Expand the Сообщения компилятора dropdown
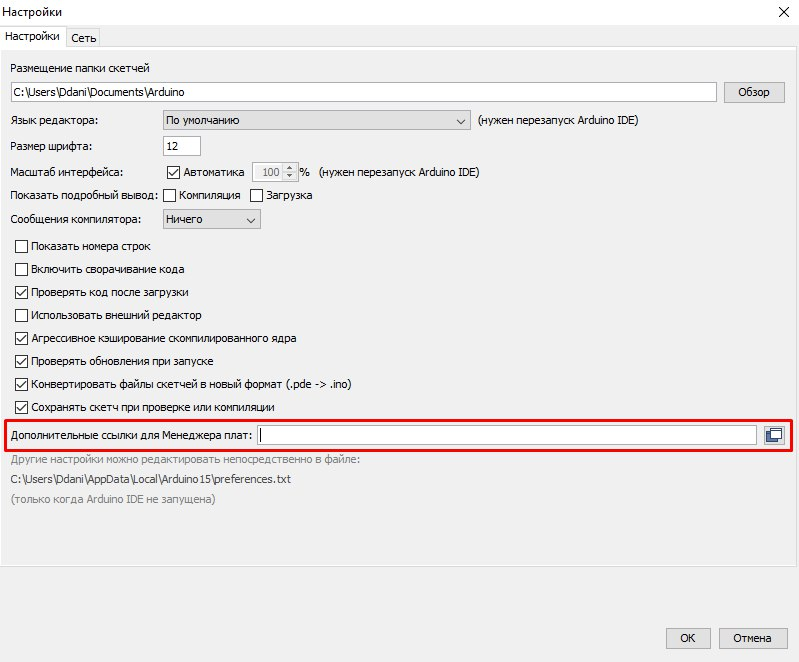The width and height of the screenshot is (799, 662). (x=211, y=219)
